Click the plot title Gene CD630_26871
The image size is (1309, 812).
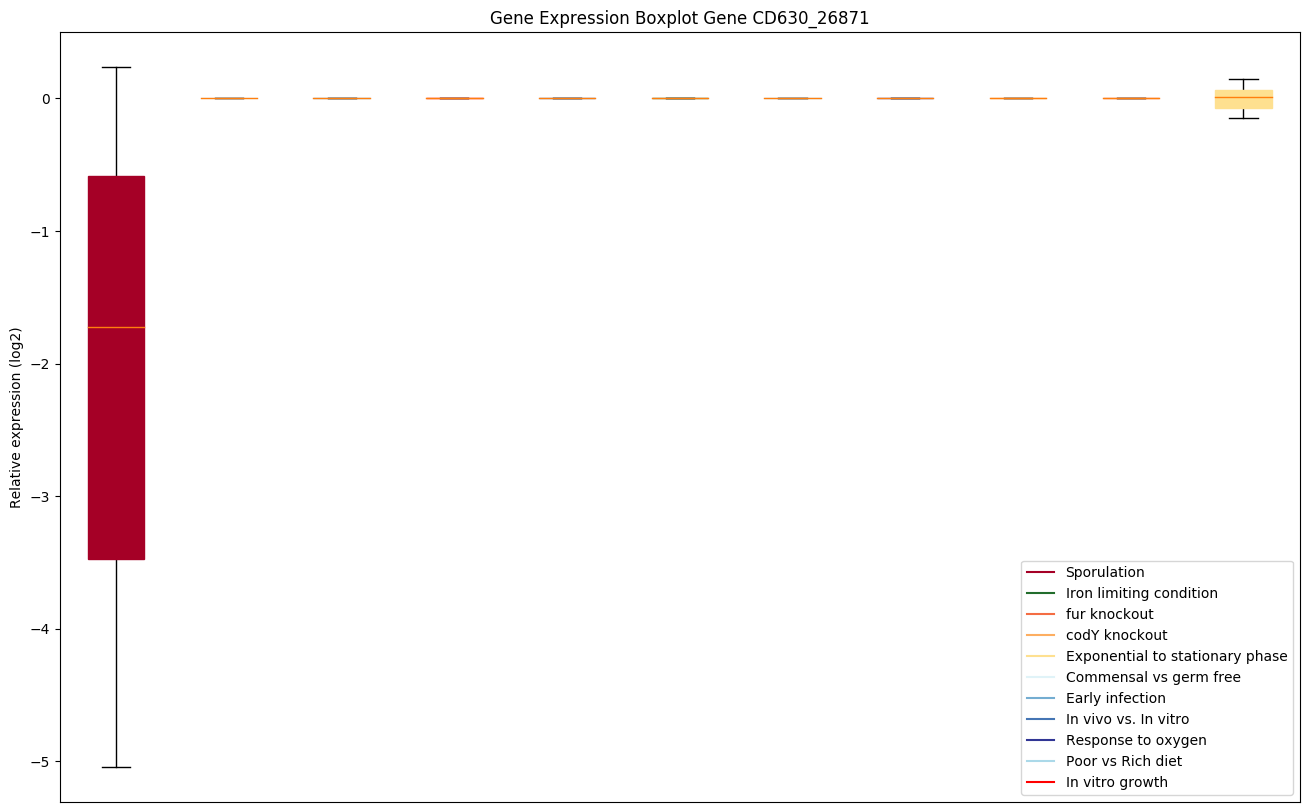pos(679,18)
